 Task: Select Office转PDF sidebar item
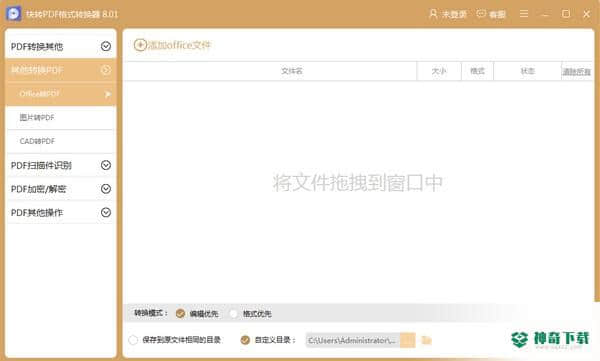[60, 94]
